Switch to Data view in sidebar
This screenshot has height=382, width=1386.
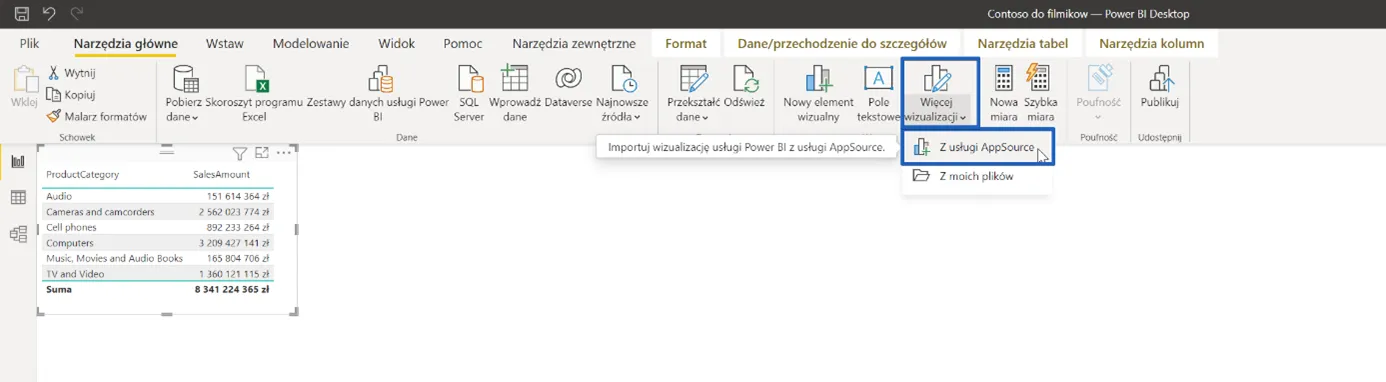pos(18,198)
